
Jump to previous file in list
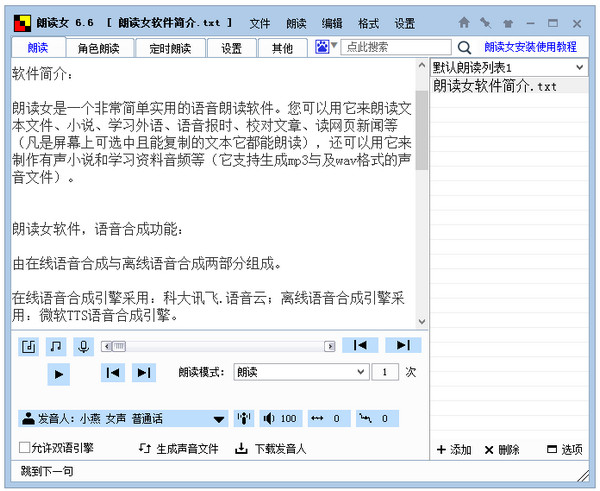[x=360, y=345]
